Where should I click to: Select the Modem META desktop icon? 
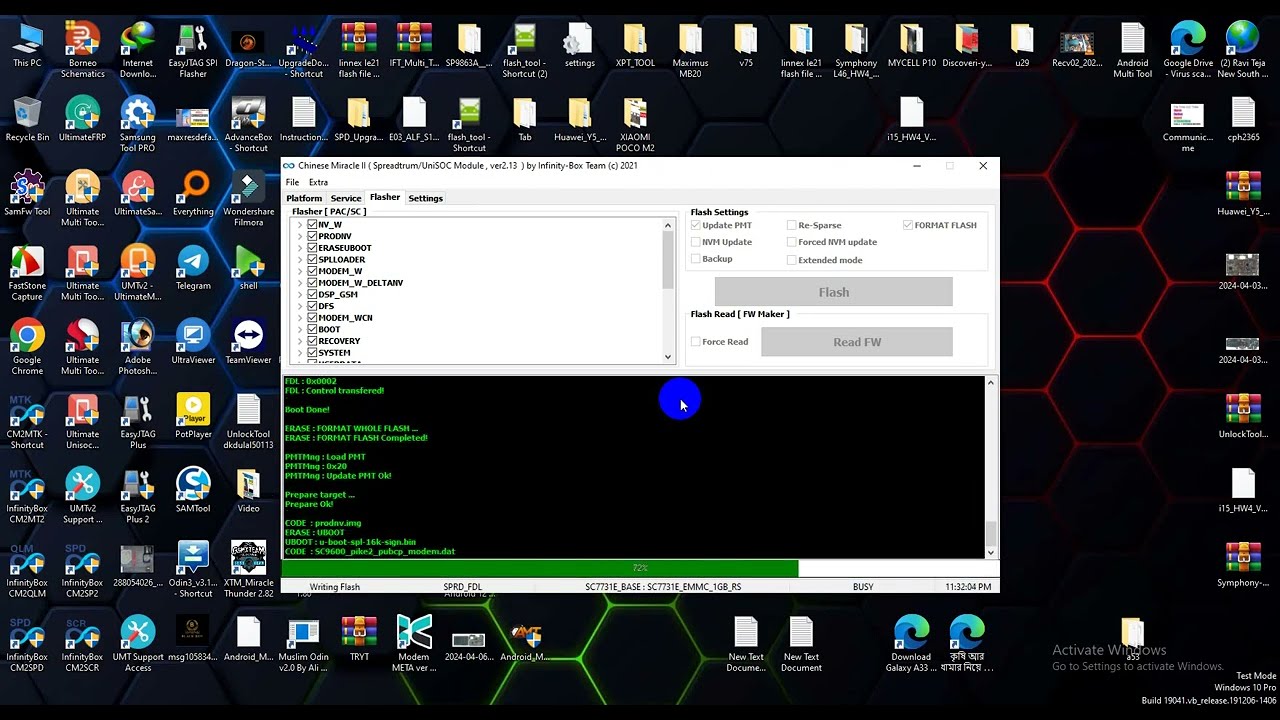point(414,645)
